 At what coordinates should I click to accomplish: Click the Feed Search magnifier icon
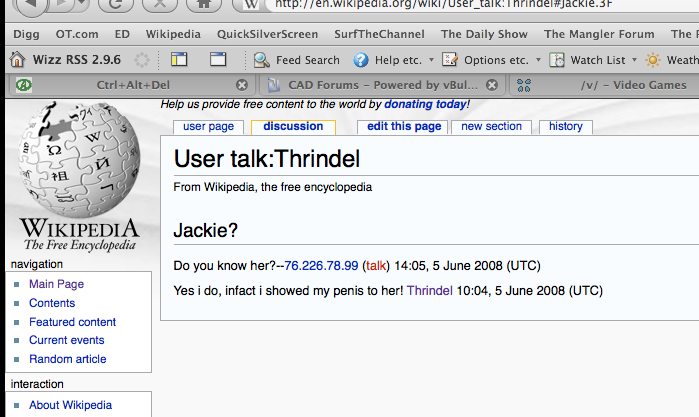pyautogui.click(x=262, y=60)
